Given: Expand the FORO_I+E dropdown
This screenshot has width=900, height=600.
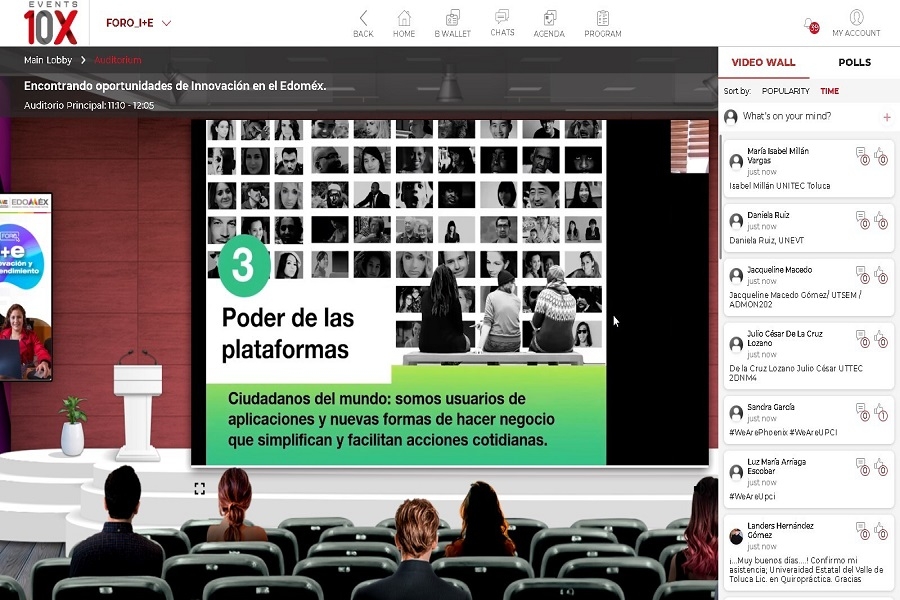Looking at the screenshot, I should (x=166, y=23).
